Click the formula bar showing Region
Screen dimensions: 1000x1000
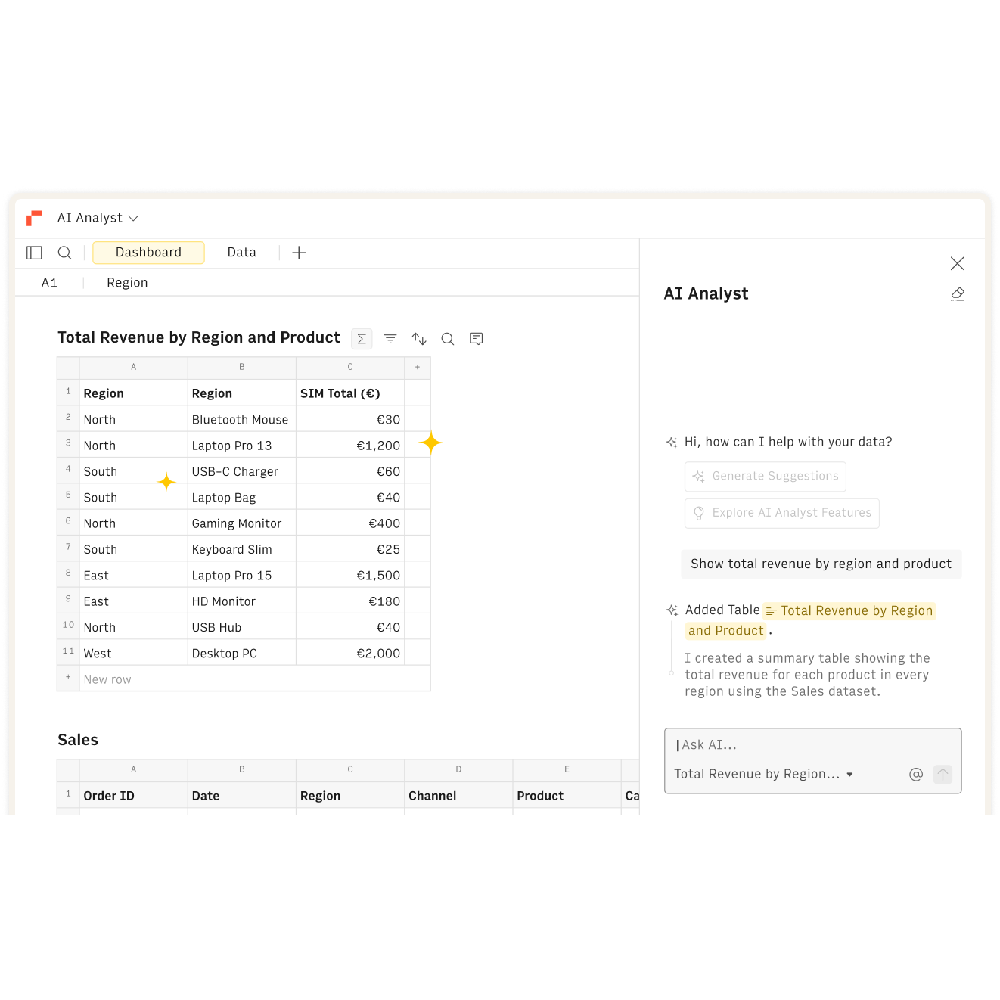[127, 283]
